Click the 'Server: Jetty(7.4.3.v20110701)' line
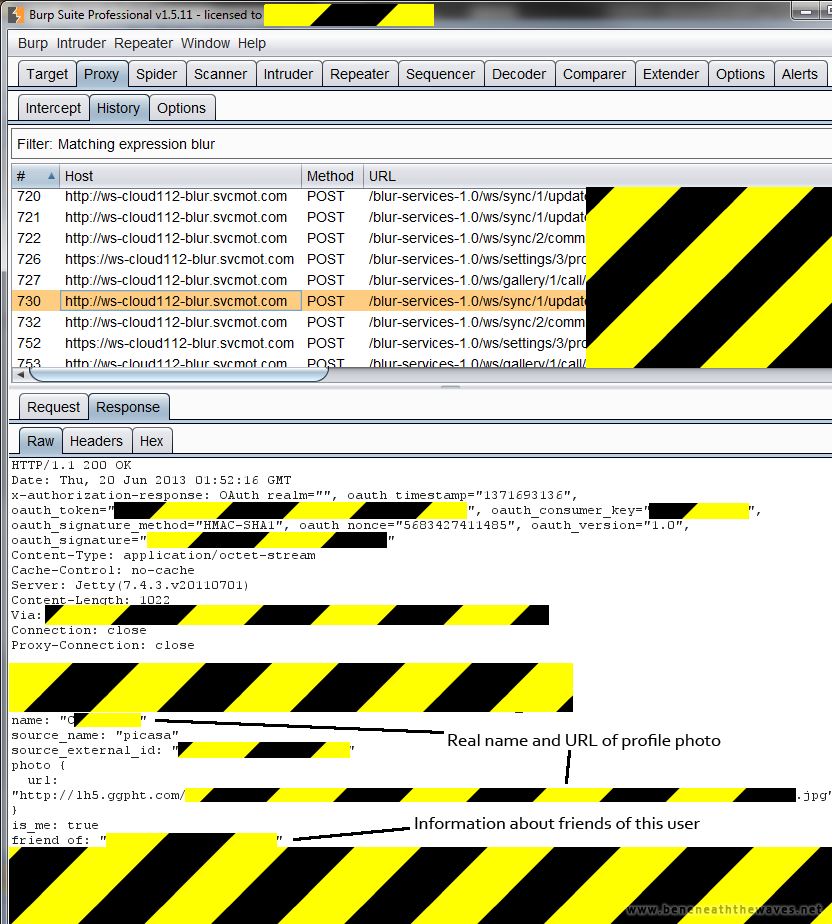The width and height of the screenshot is (832, 924). [x=130, y=586]
